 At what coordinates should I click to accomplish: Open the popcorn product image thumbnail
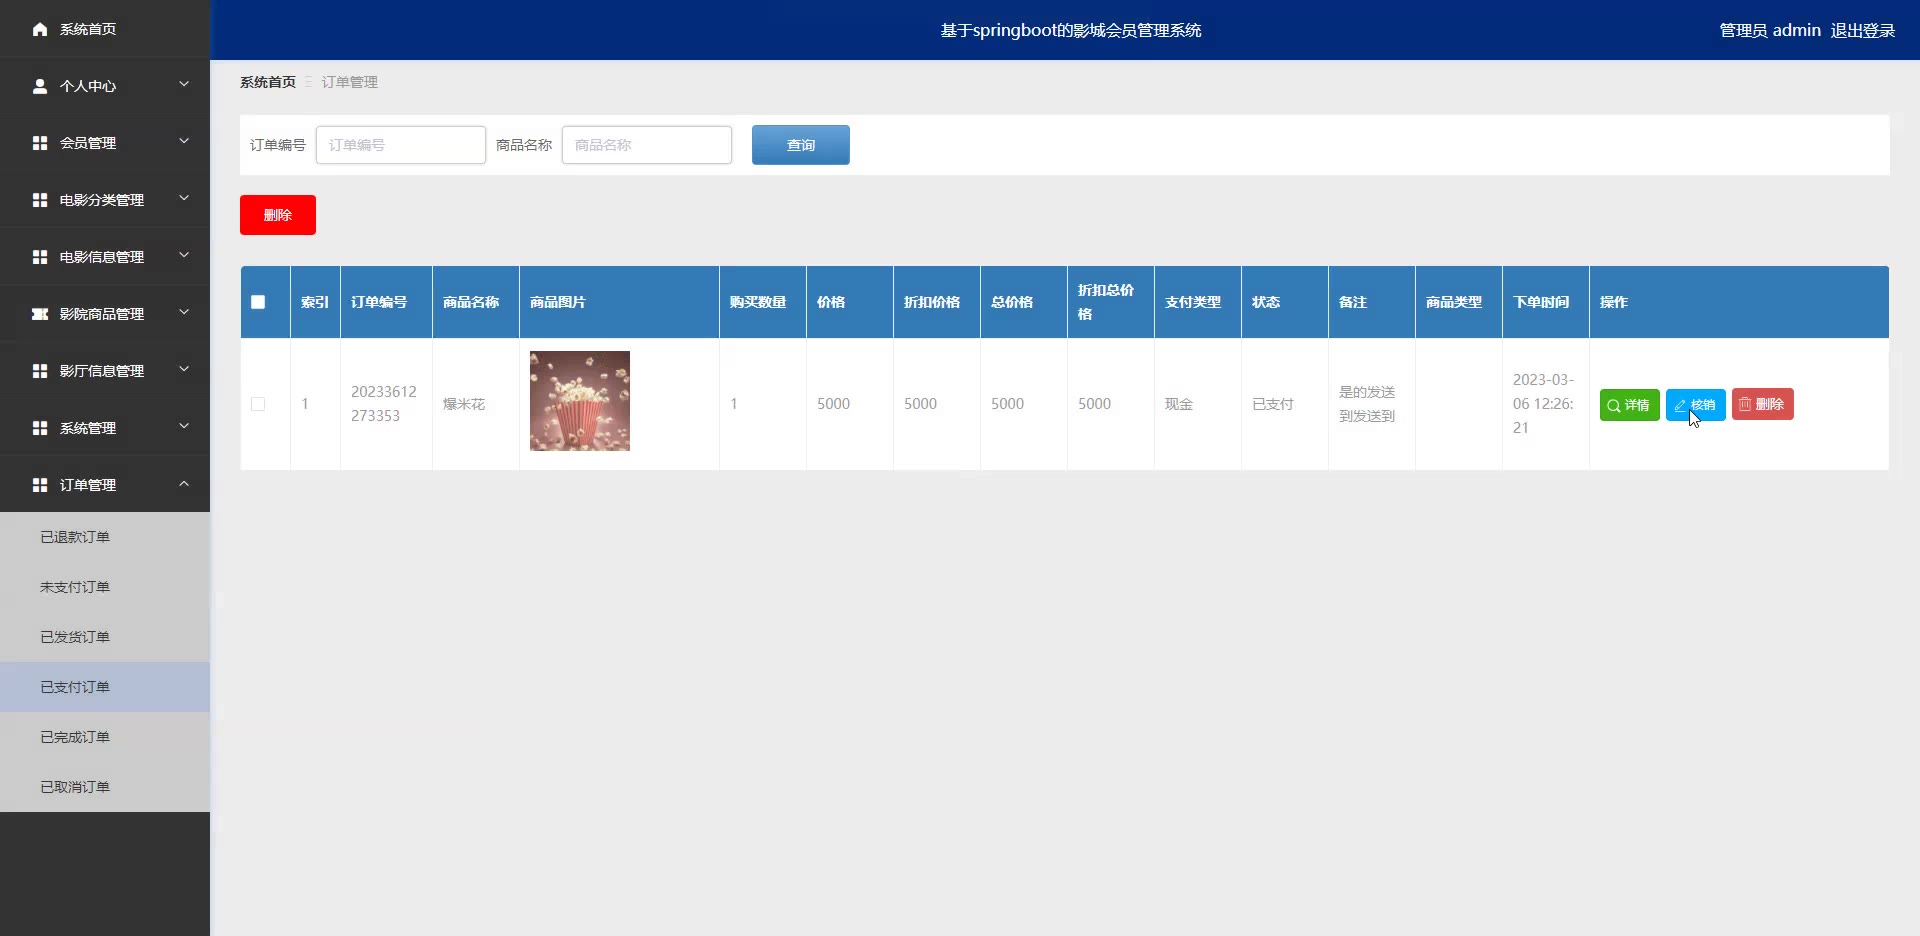tap(580, 401)
